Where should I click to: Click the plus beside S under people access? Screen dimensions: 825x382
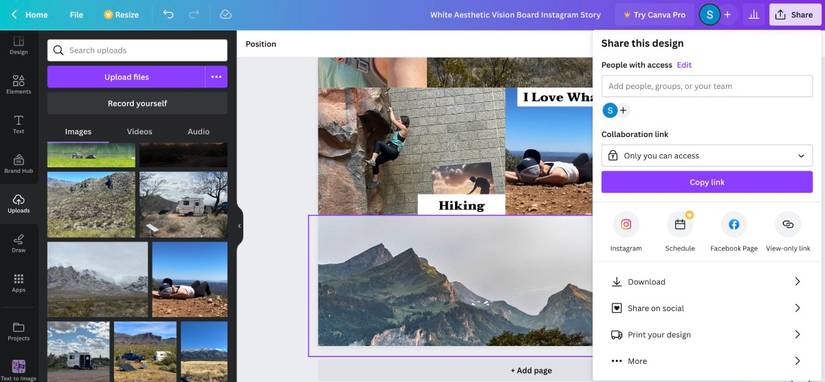tap(623, 110)
